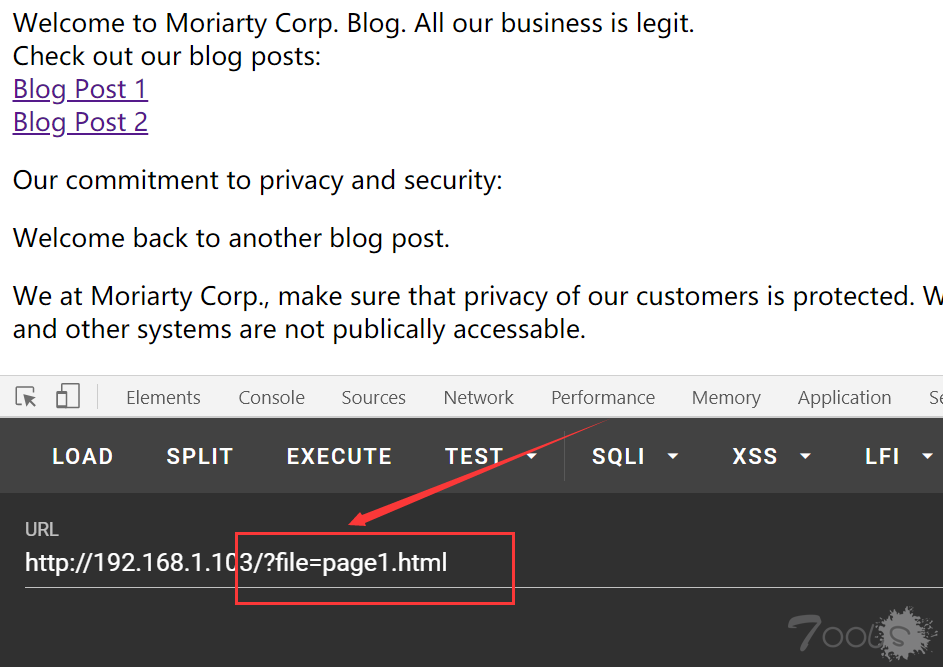The height and width of the screenshot is (667, 943).
Task: Open the Blog Post 1 link
Action: pos(80,89)
